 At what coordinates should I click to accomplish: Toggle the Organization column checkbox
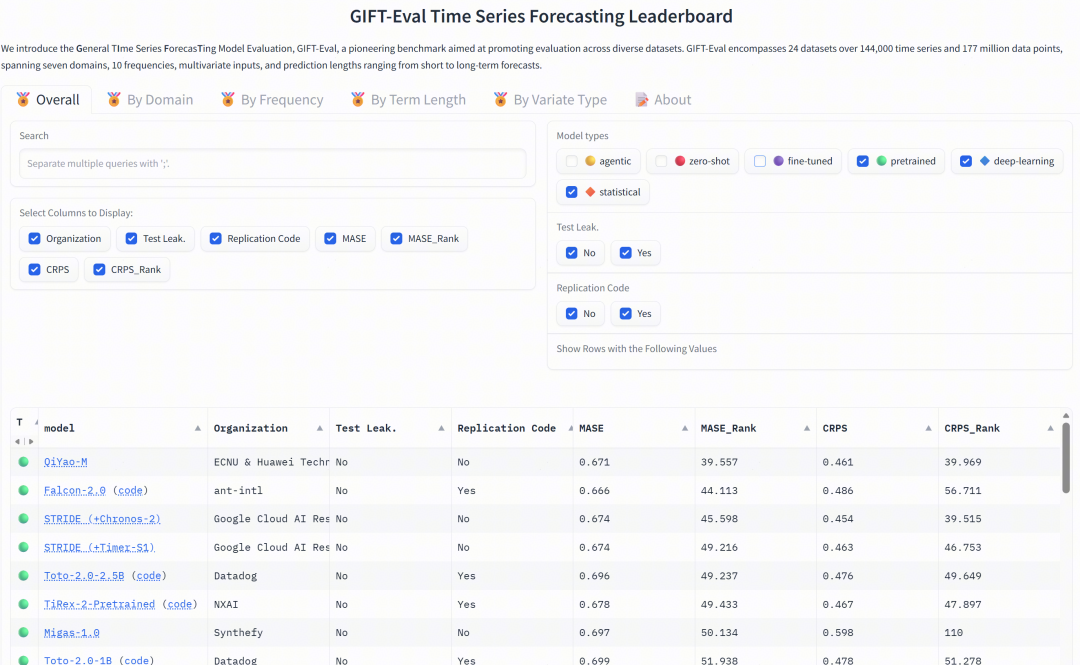tap(34, 238)
